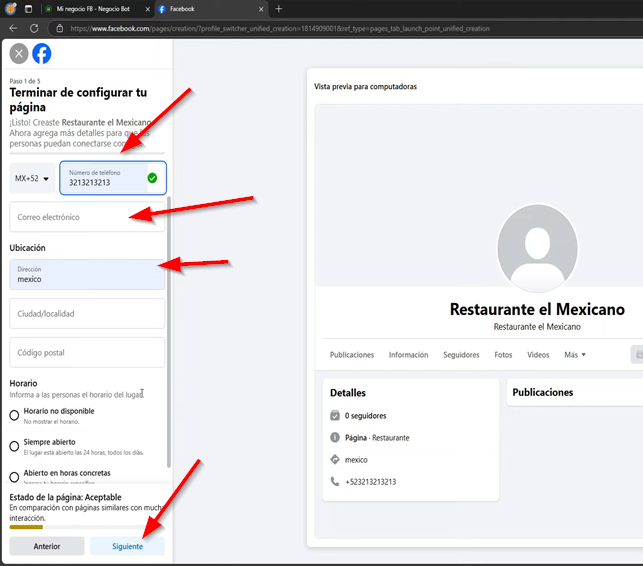Open the Fotos tab in preview
The image size is (643, 566).
click(503, 355)
